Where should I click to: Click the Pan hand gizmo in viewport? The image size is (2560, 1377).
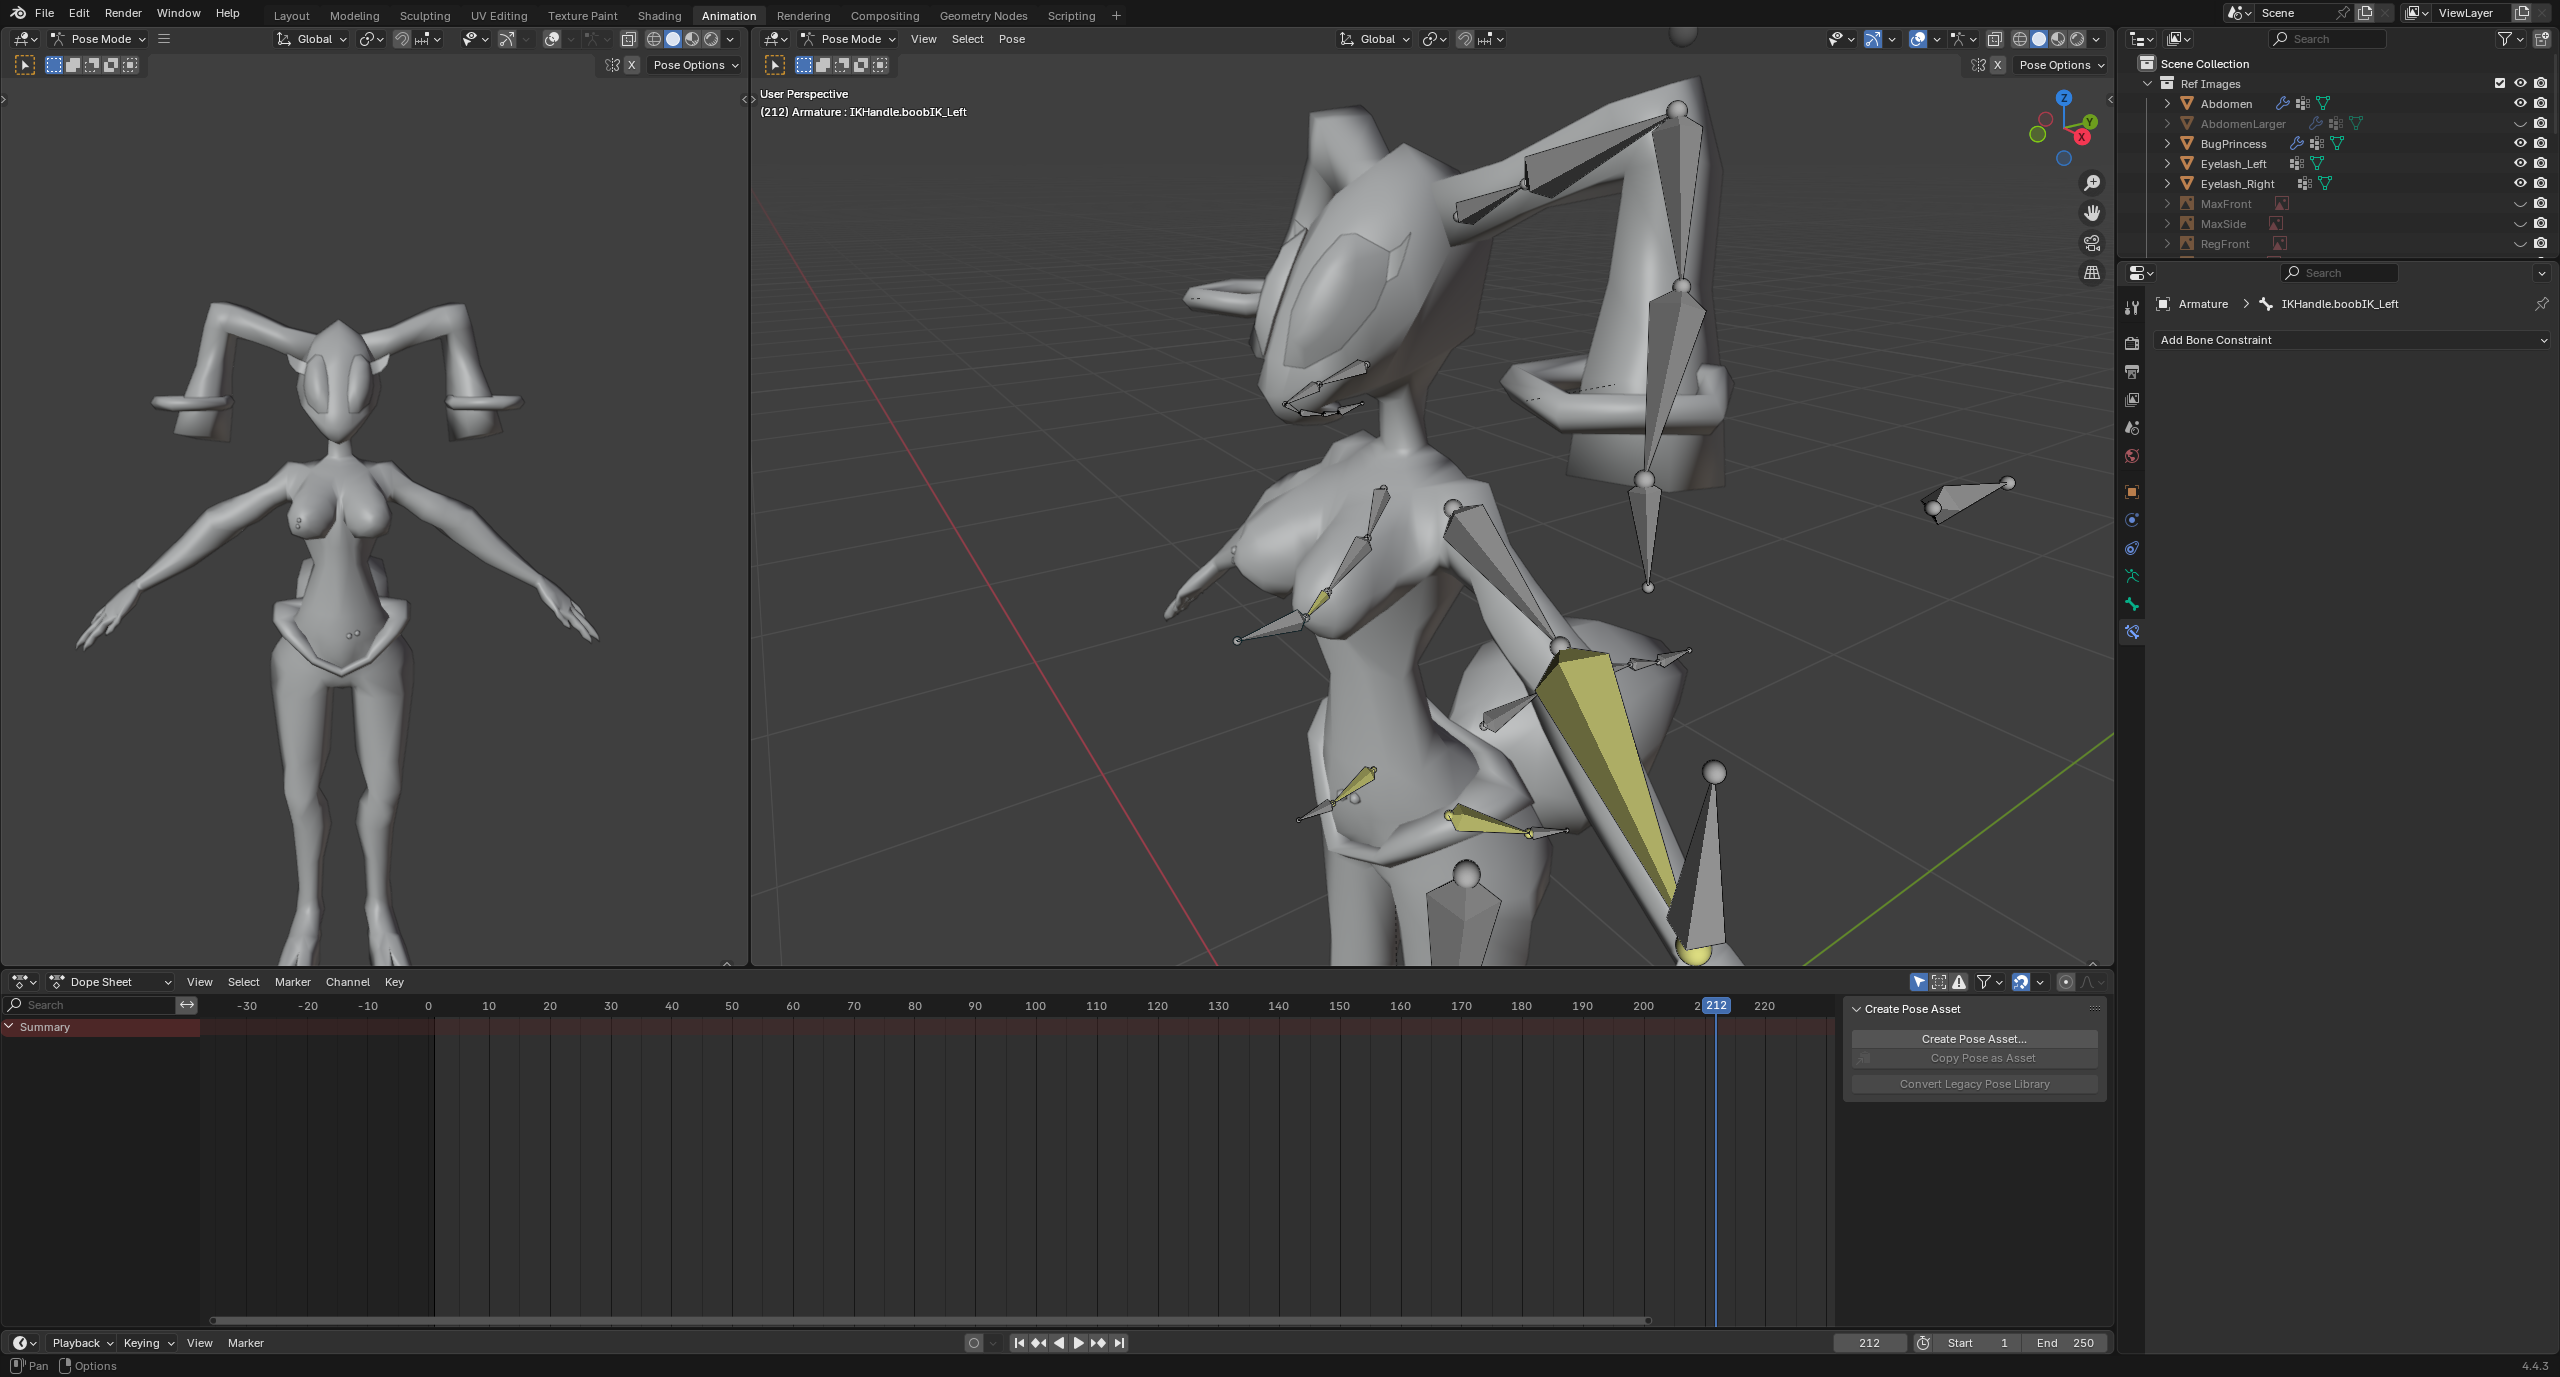2091,213
